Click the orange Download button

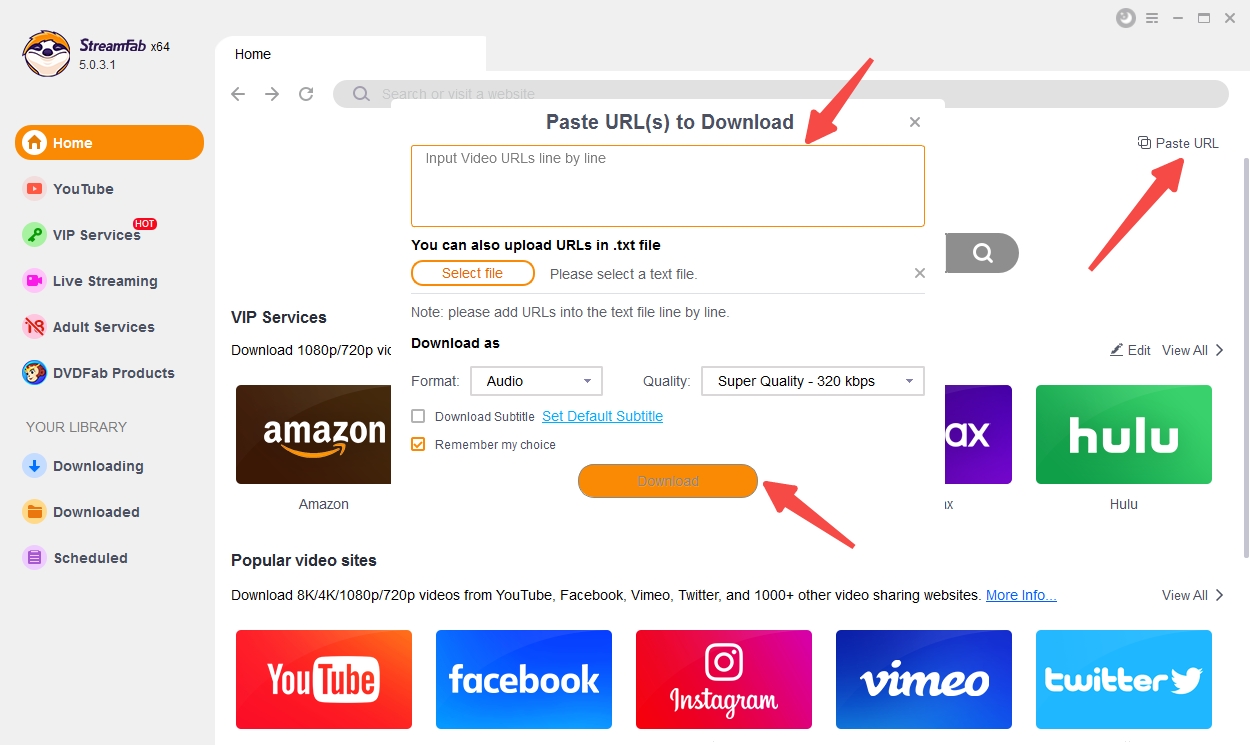[668, 481]
